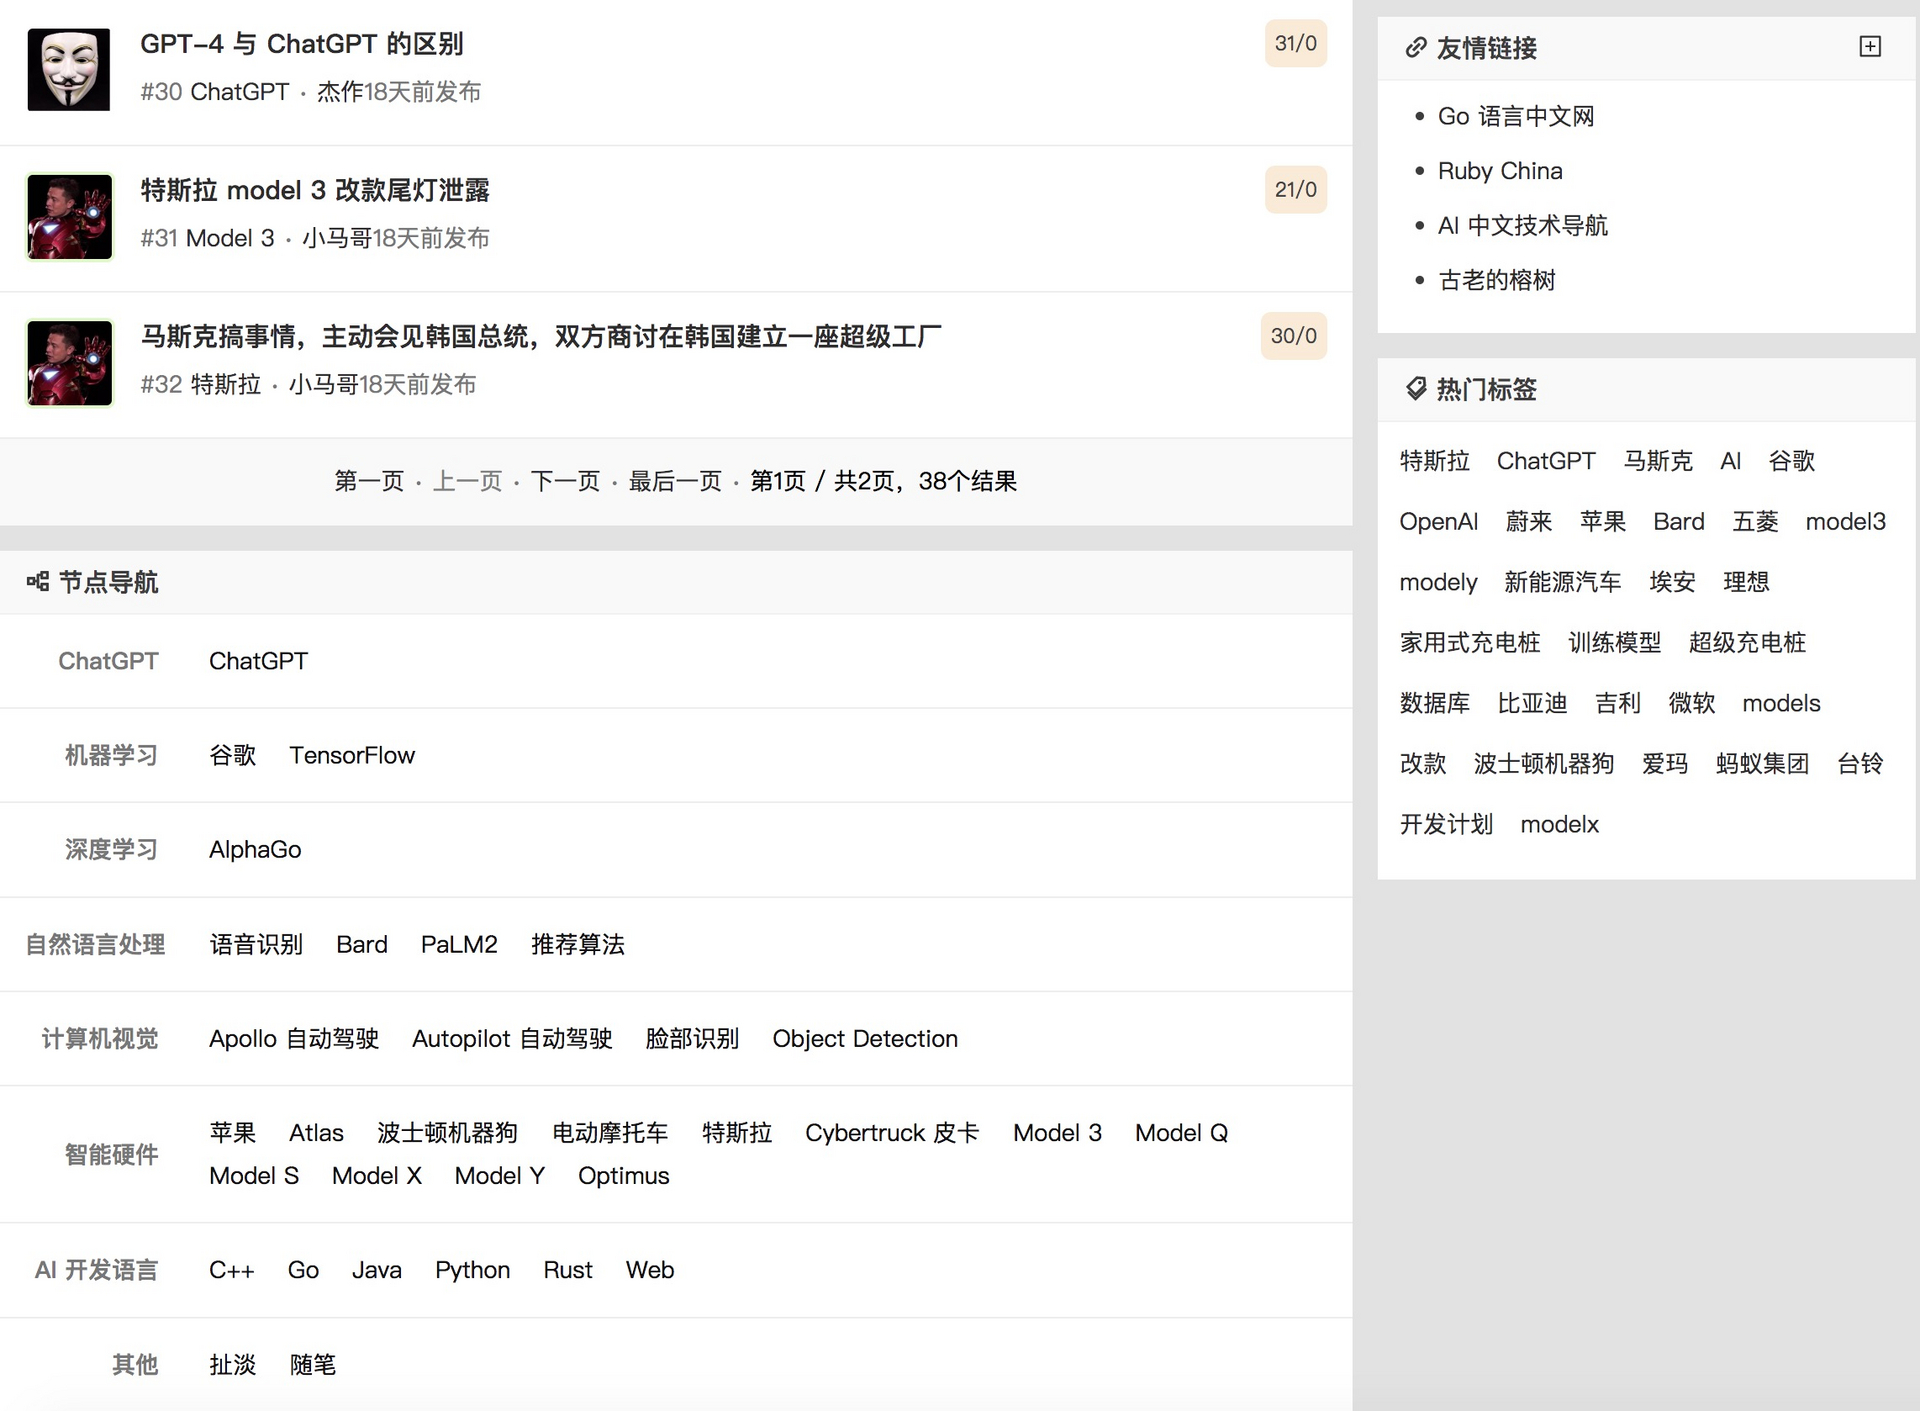
Task: Open Autopilot 自动驾驶 node
Action: coord(512,1038)
